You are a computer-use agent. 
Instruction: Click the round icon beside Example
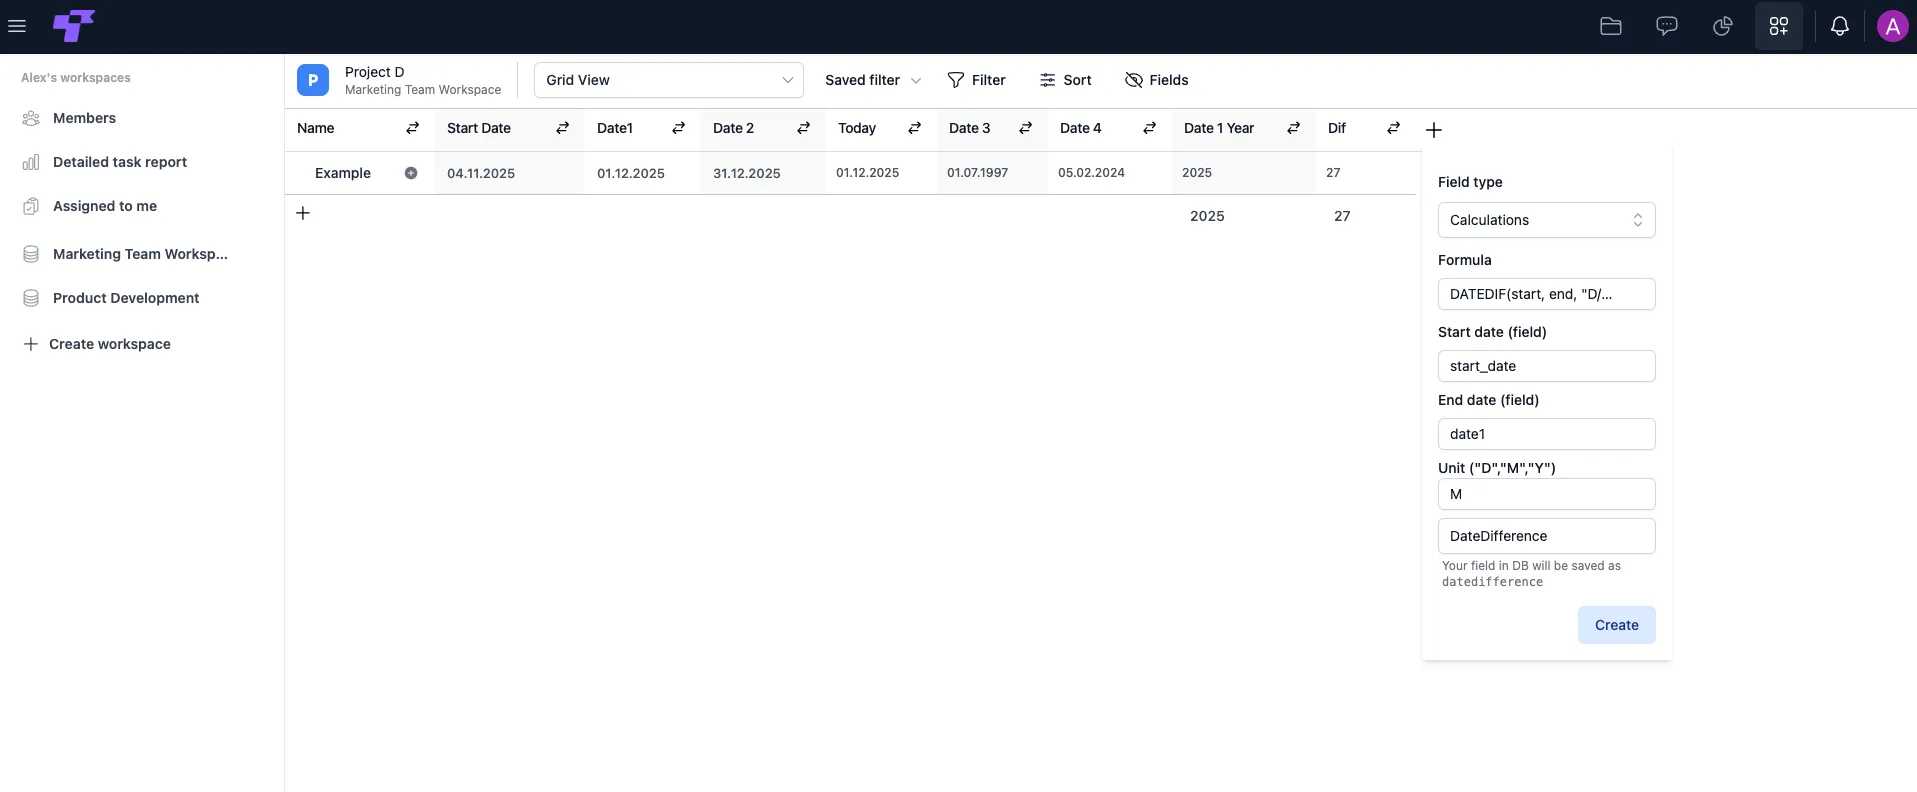pos(411,173)
